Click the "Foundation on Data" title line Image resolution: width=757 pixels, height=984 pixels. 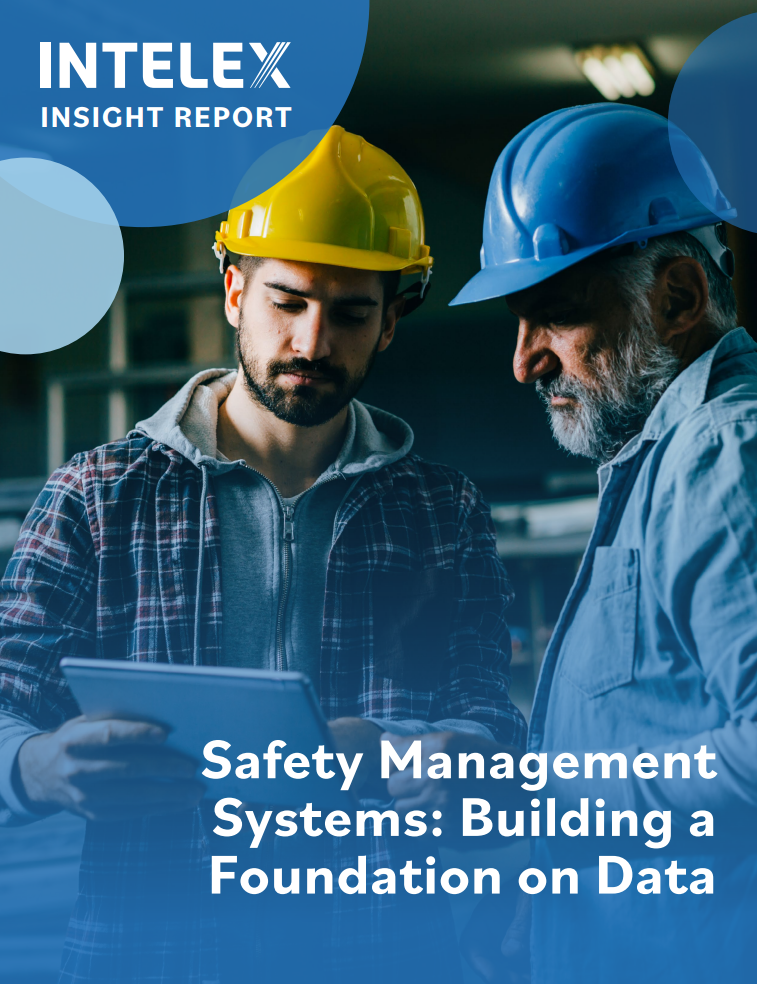tap(461, 876)
